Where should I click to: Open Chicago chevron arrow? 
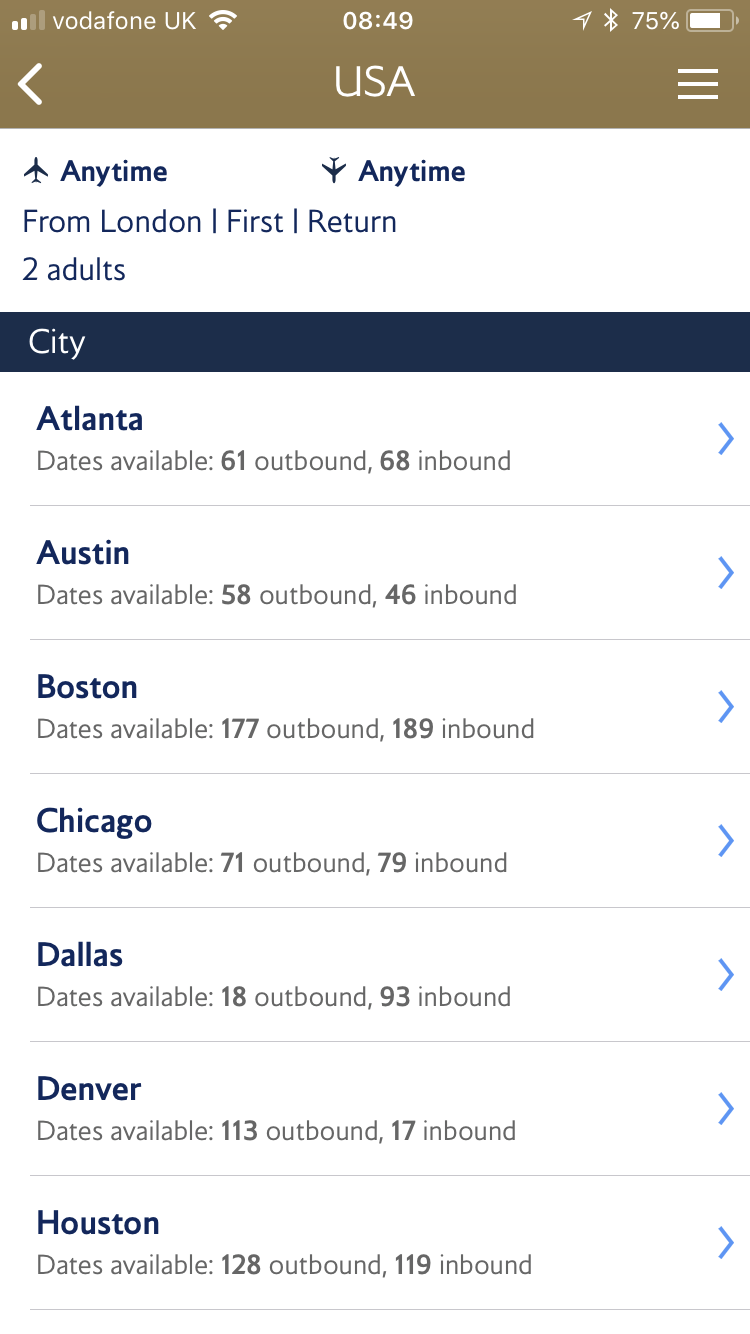(726, 840)
